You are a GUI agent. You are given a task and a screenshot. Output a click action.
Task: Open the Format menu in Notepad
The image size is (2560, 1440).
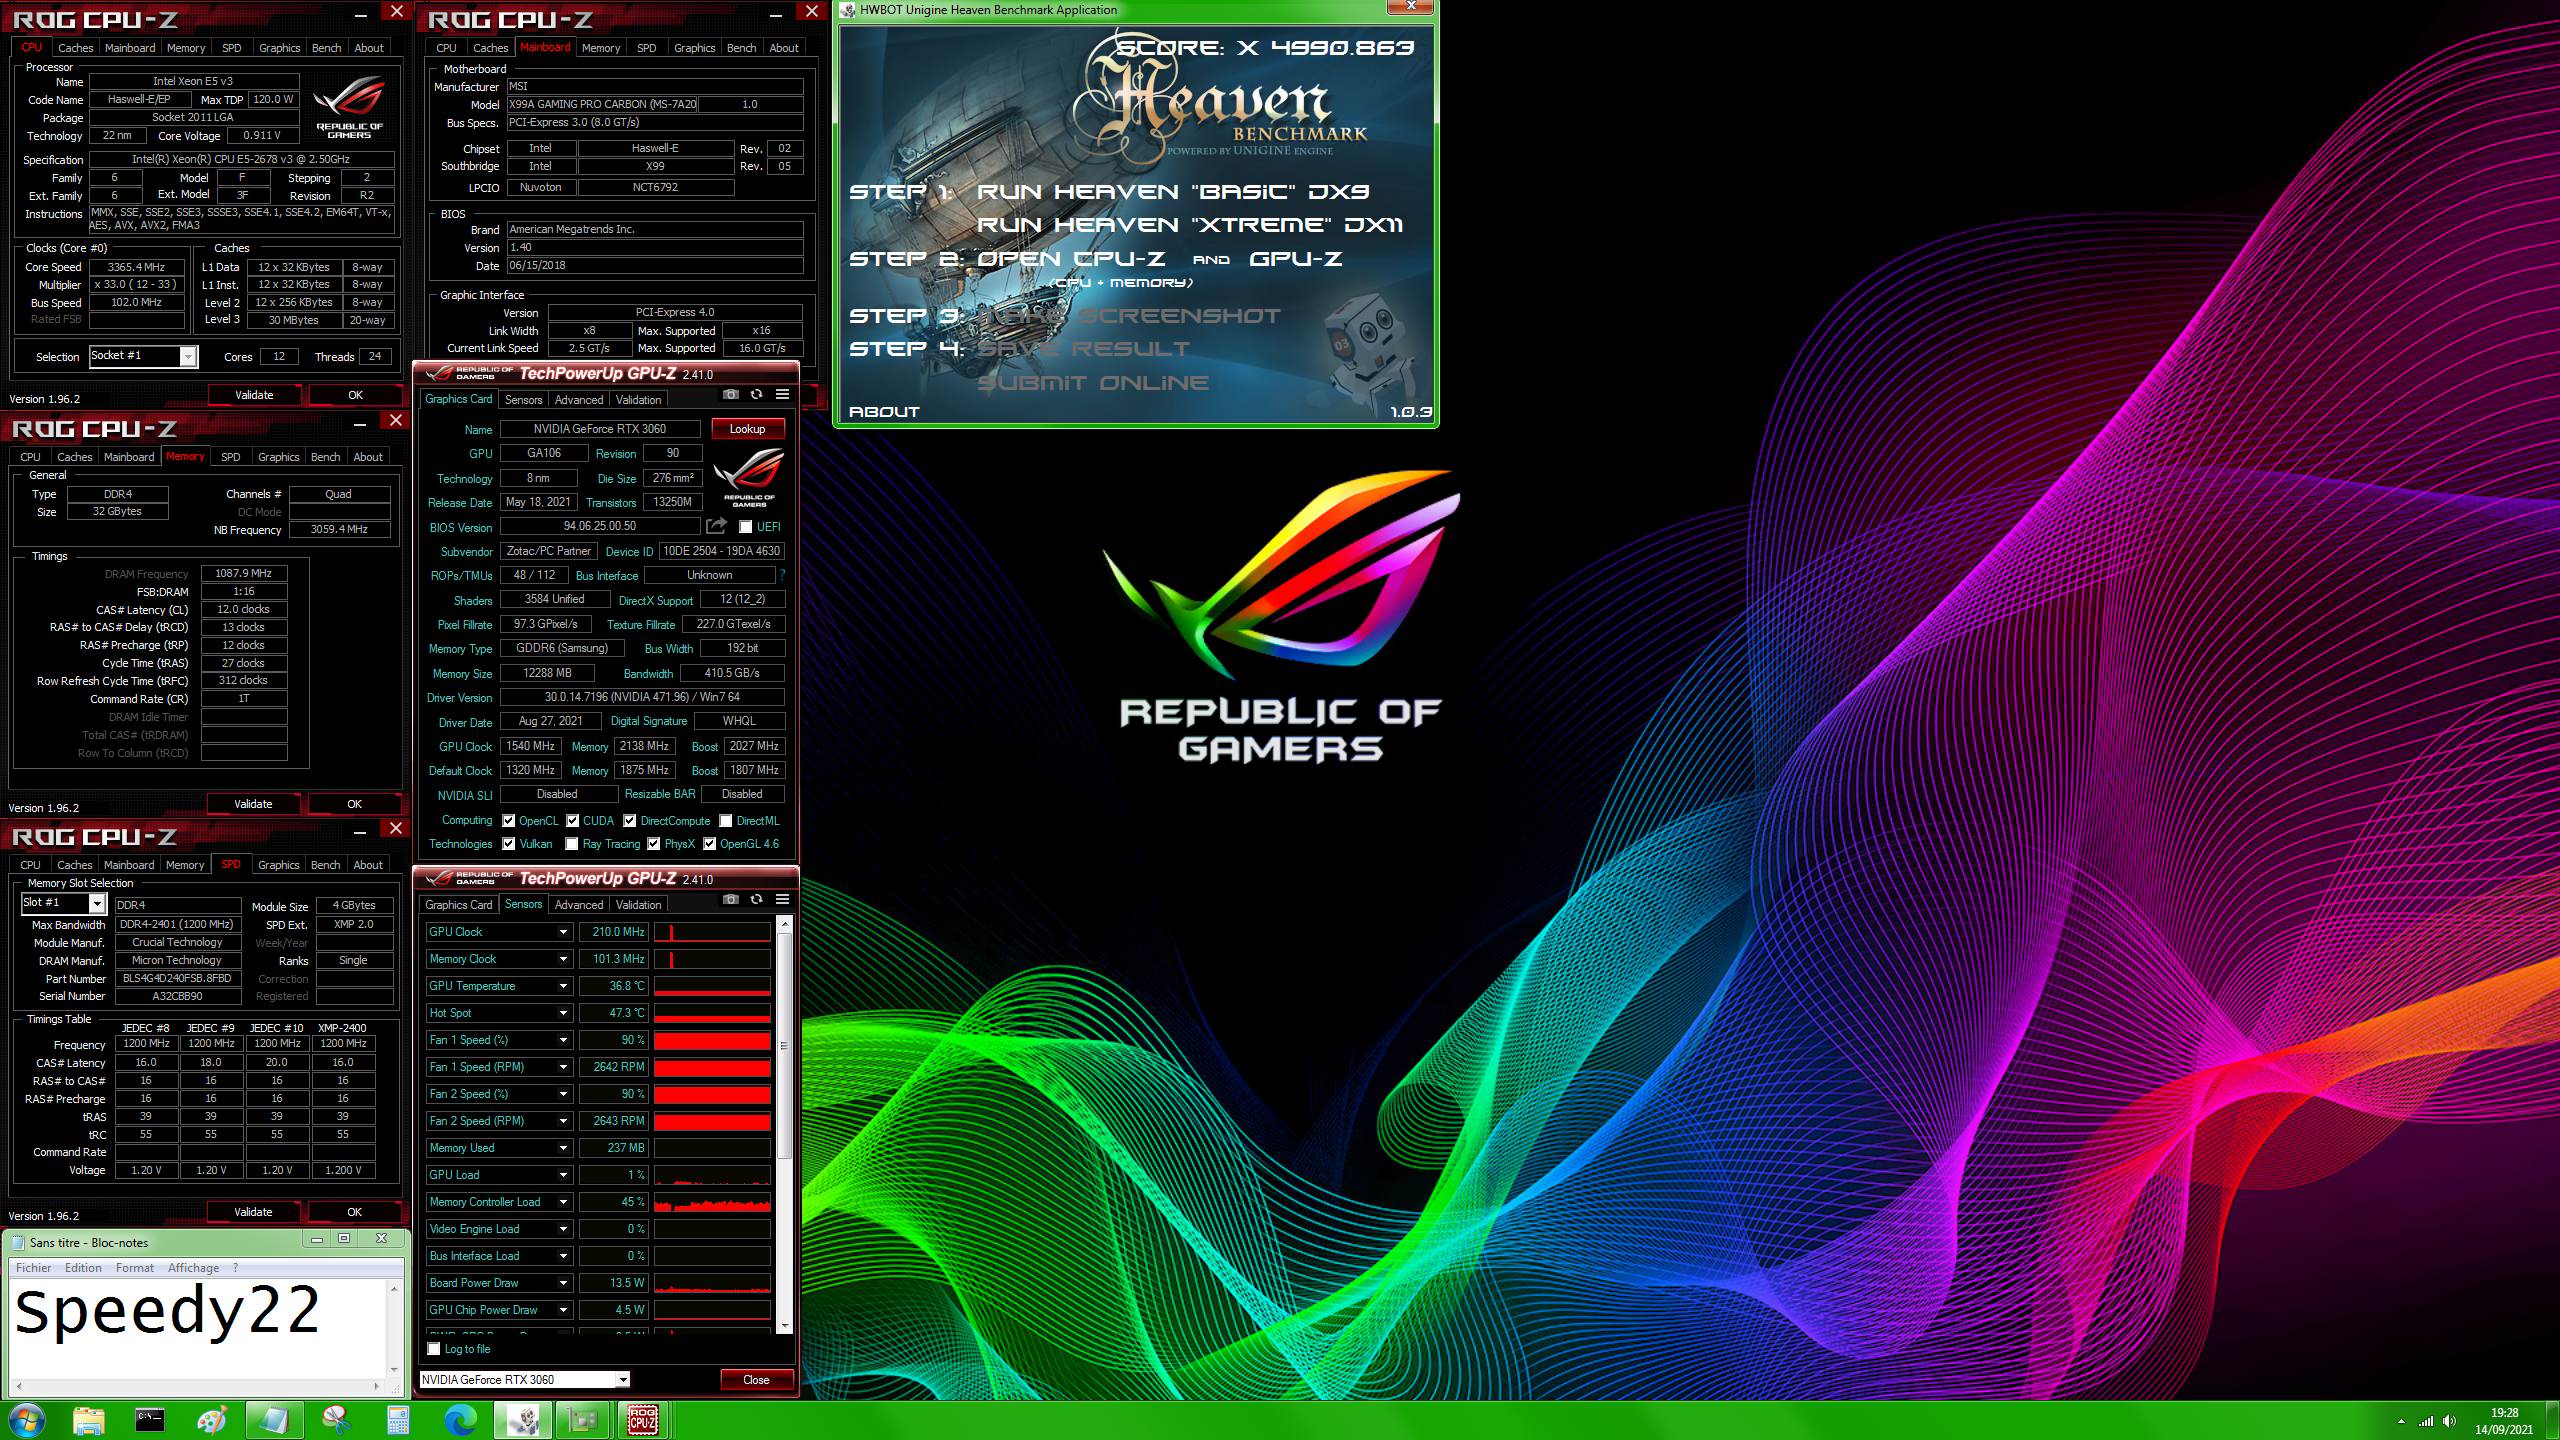(134, 1268)
